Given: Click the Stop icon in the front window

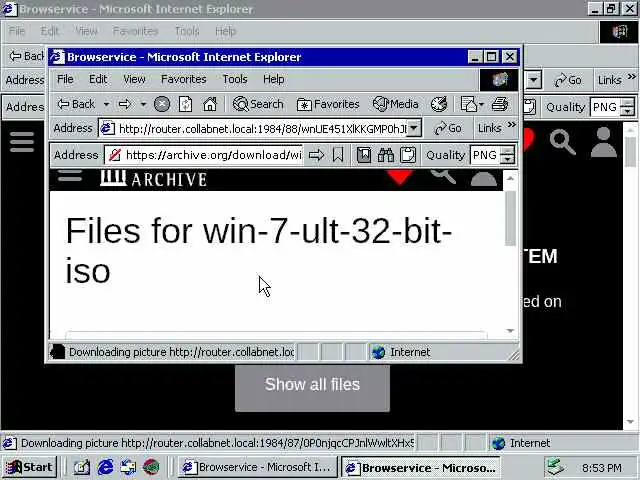Looking at the screenshot, I should pos(162,104).
